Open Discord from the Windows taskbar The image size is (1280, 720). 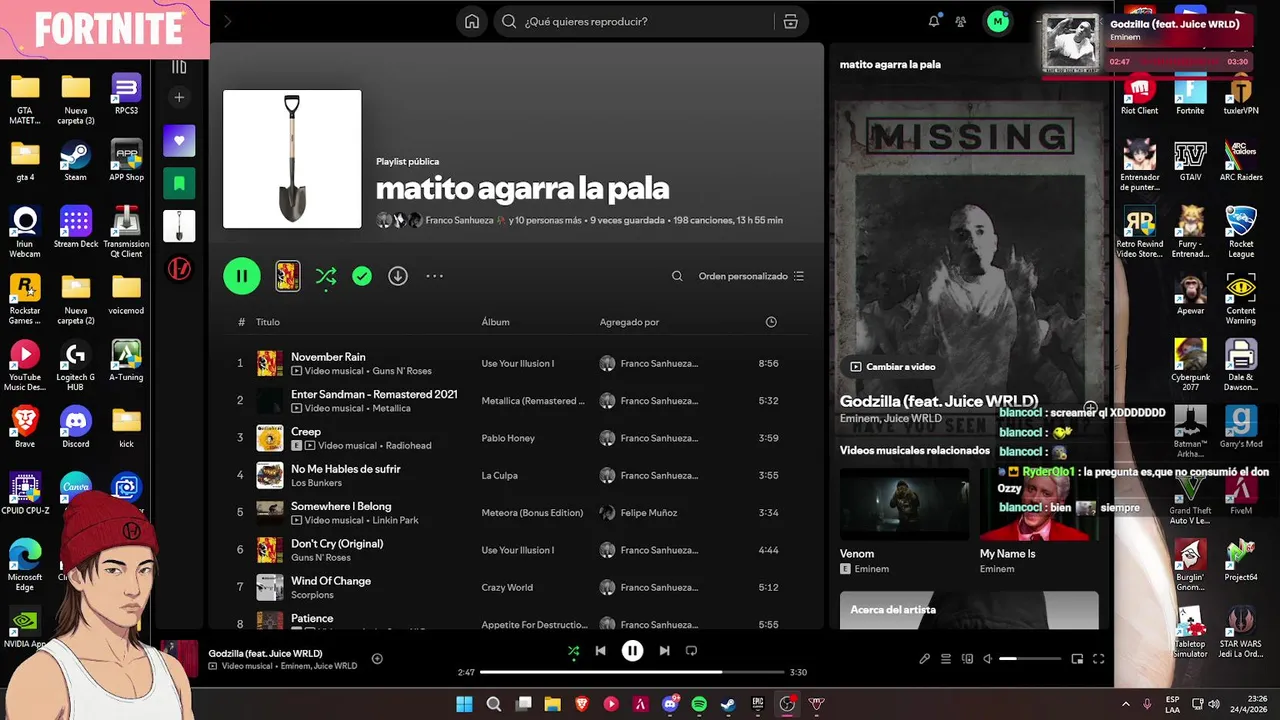point(670,704)
